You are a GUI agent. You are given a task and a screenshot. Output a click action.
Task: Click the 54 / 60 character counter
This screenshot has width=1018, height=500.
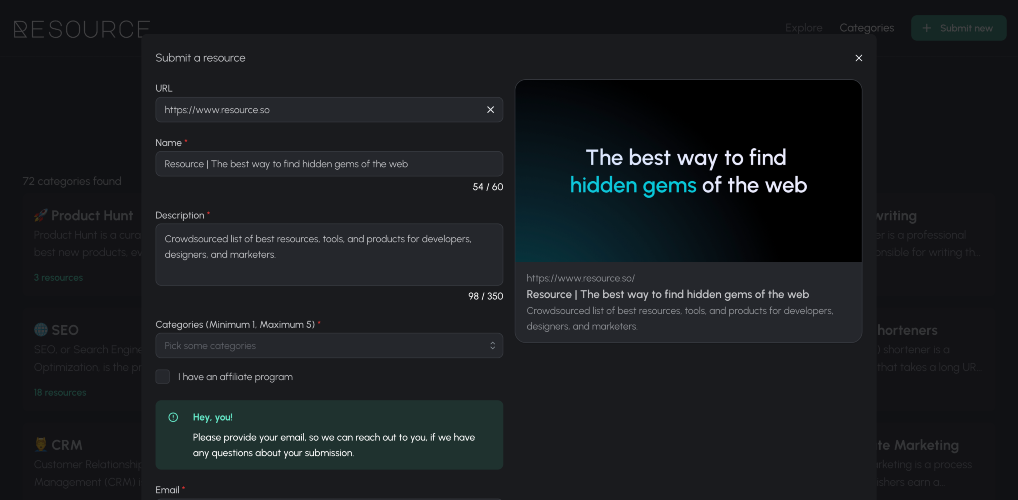pos(488,187)
